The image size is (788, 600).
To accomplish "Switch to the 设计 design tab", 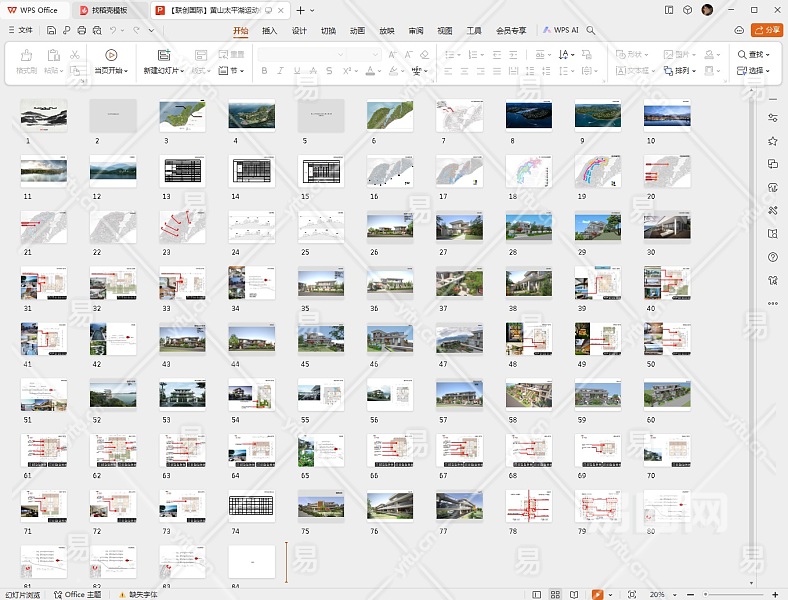I will (298, 30).
